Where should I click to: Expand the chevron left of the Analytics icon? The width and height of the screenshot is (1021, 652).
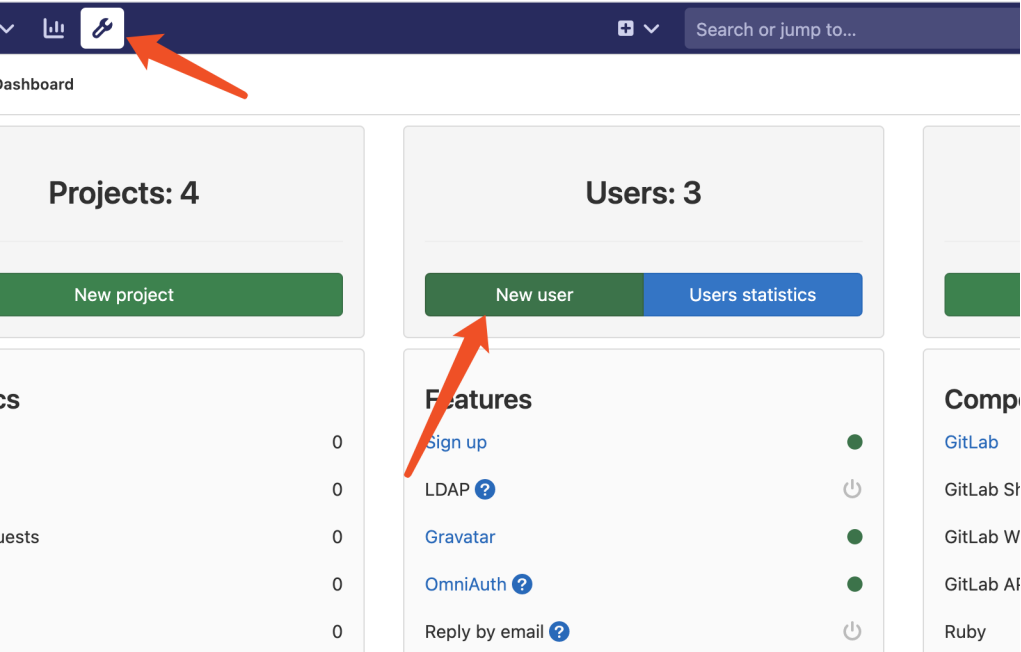pyautogui.click(x=8, y=29)
